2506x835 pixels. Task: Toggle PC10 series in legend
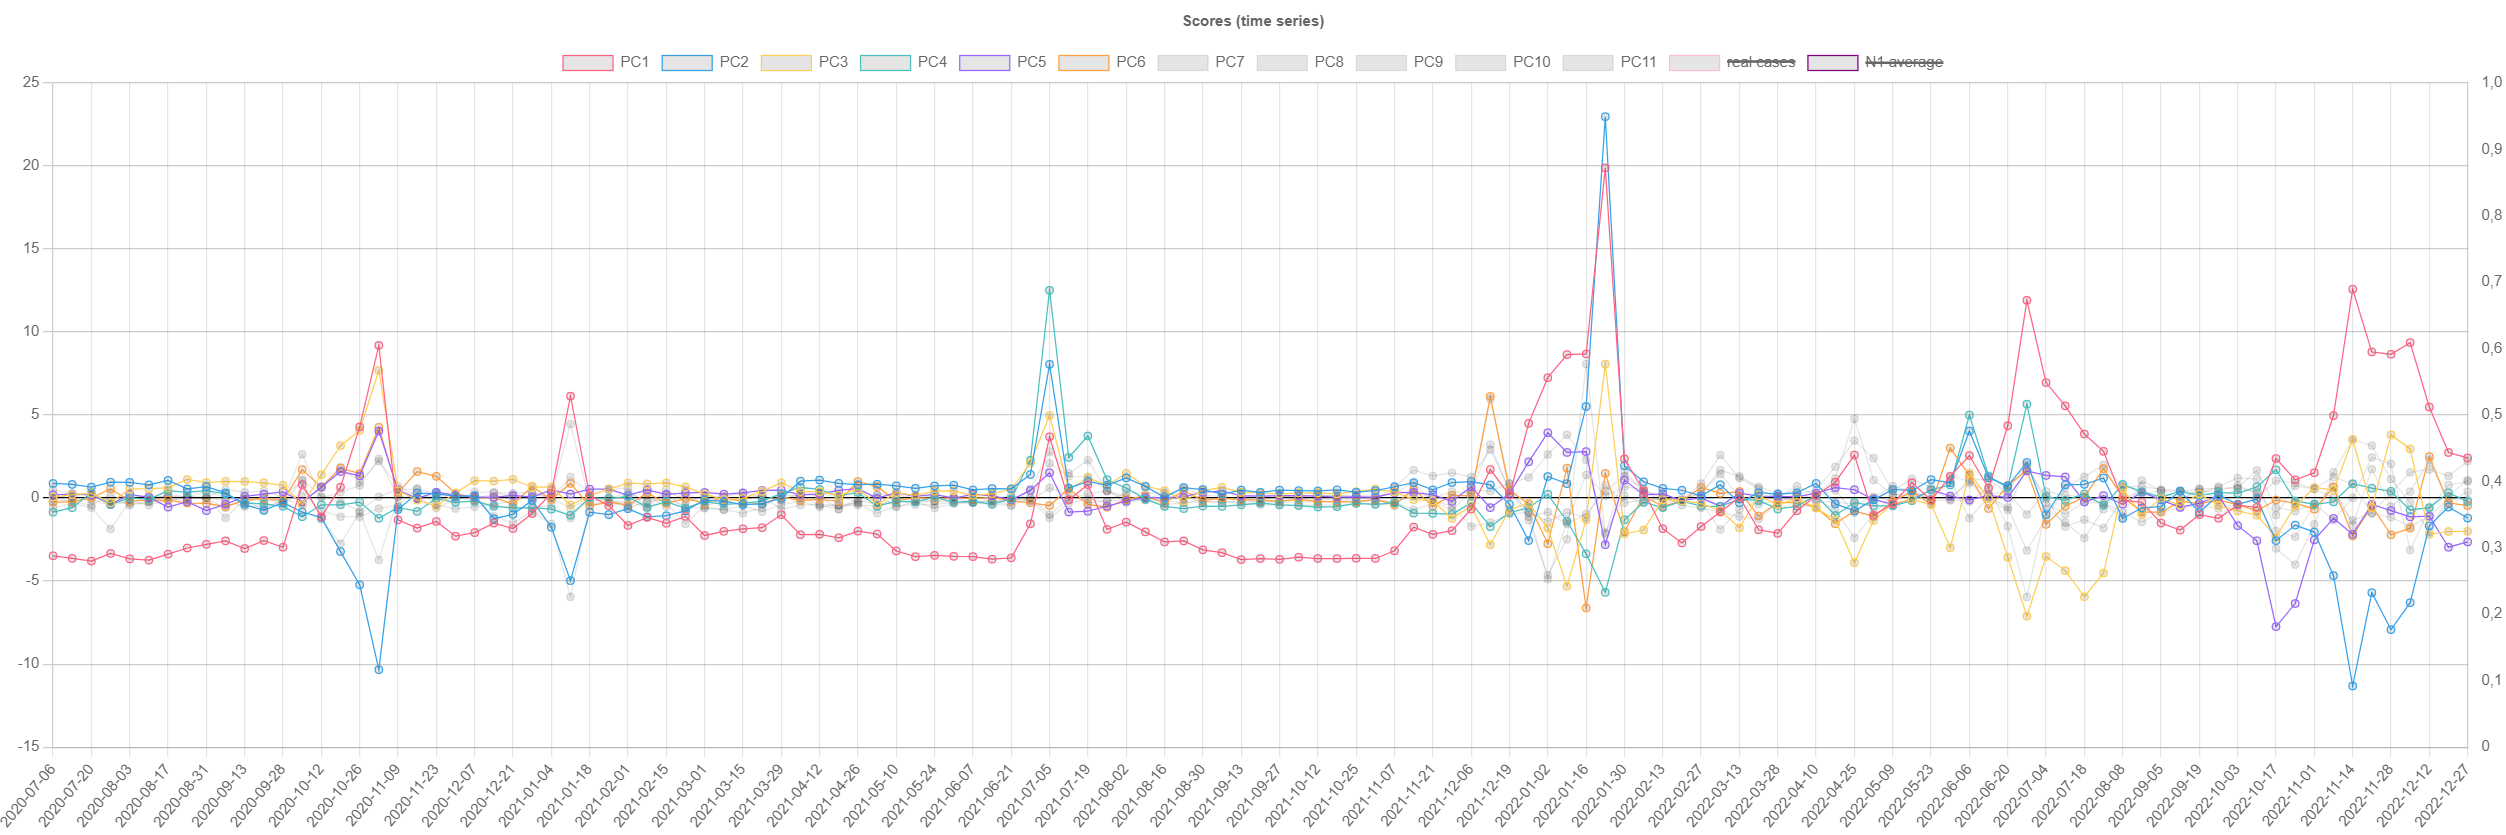[1531, 62]
